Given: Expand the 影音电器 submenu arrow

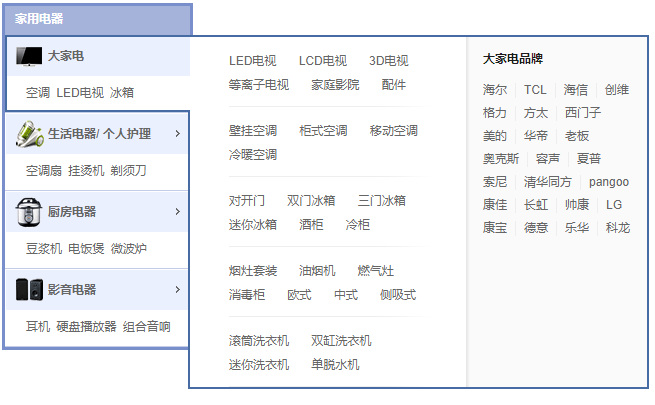Looking at the screenshot, I should point(178,290).
